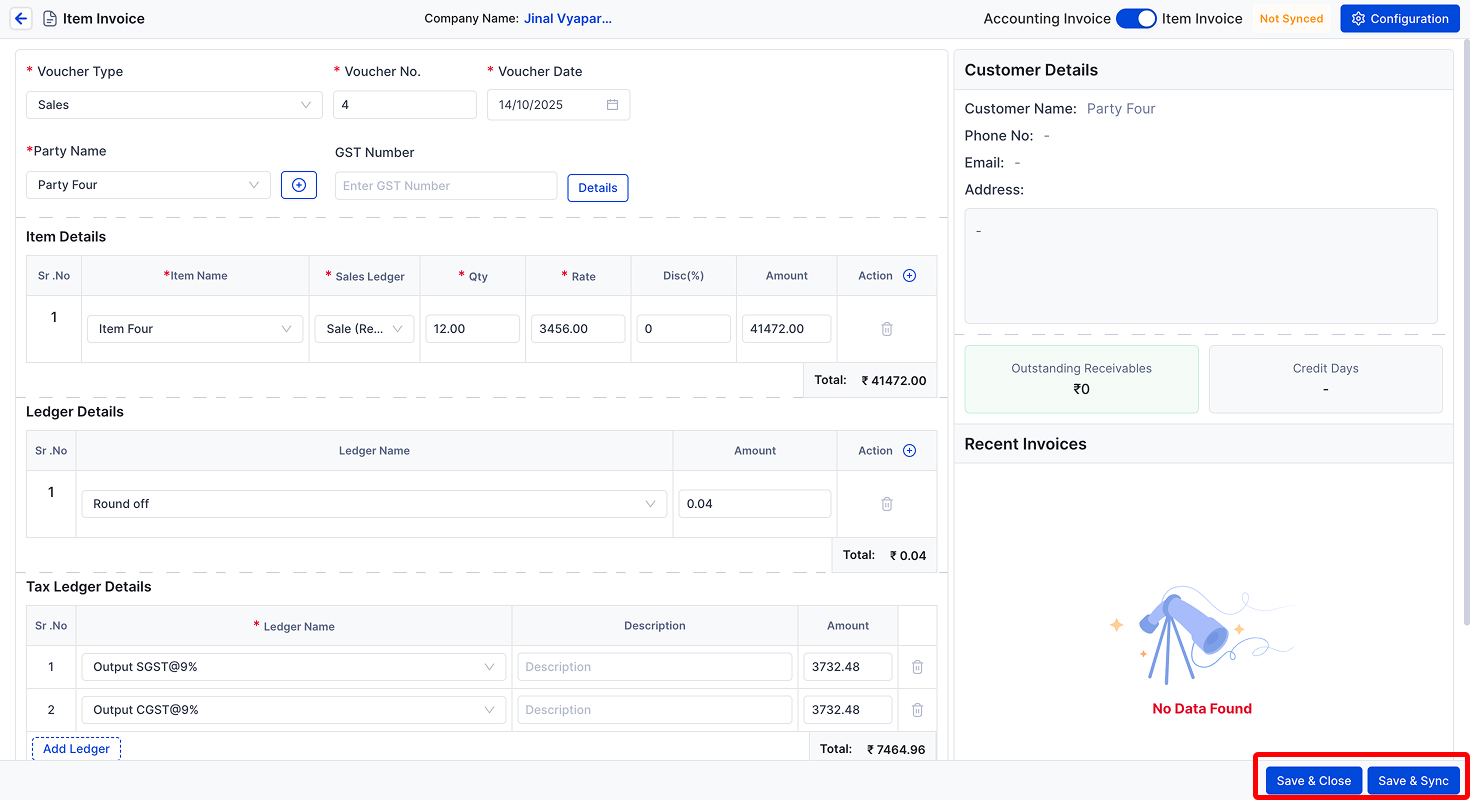Click the SGST amount field 3732.48
This screenshot has width=1470, height=800.
coord(848,667)
